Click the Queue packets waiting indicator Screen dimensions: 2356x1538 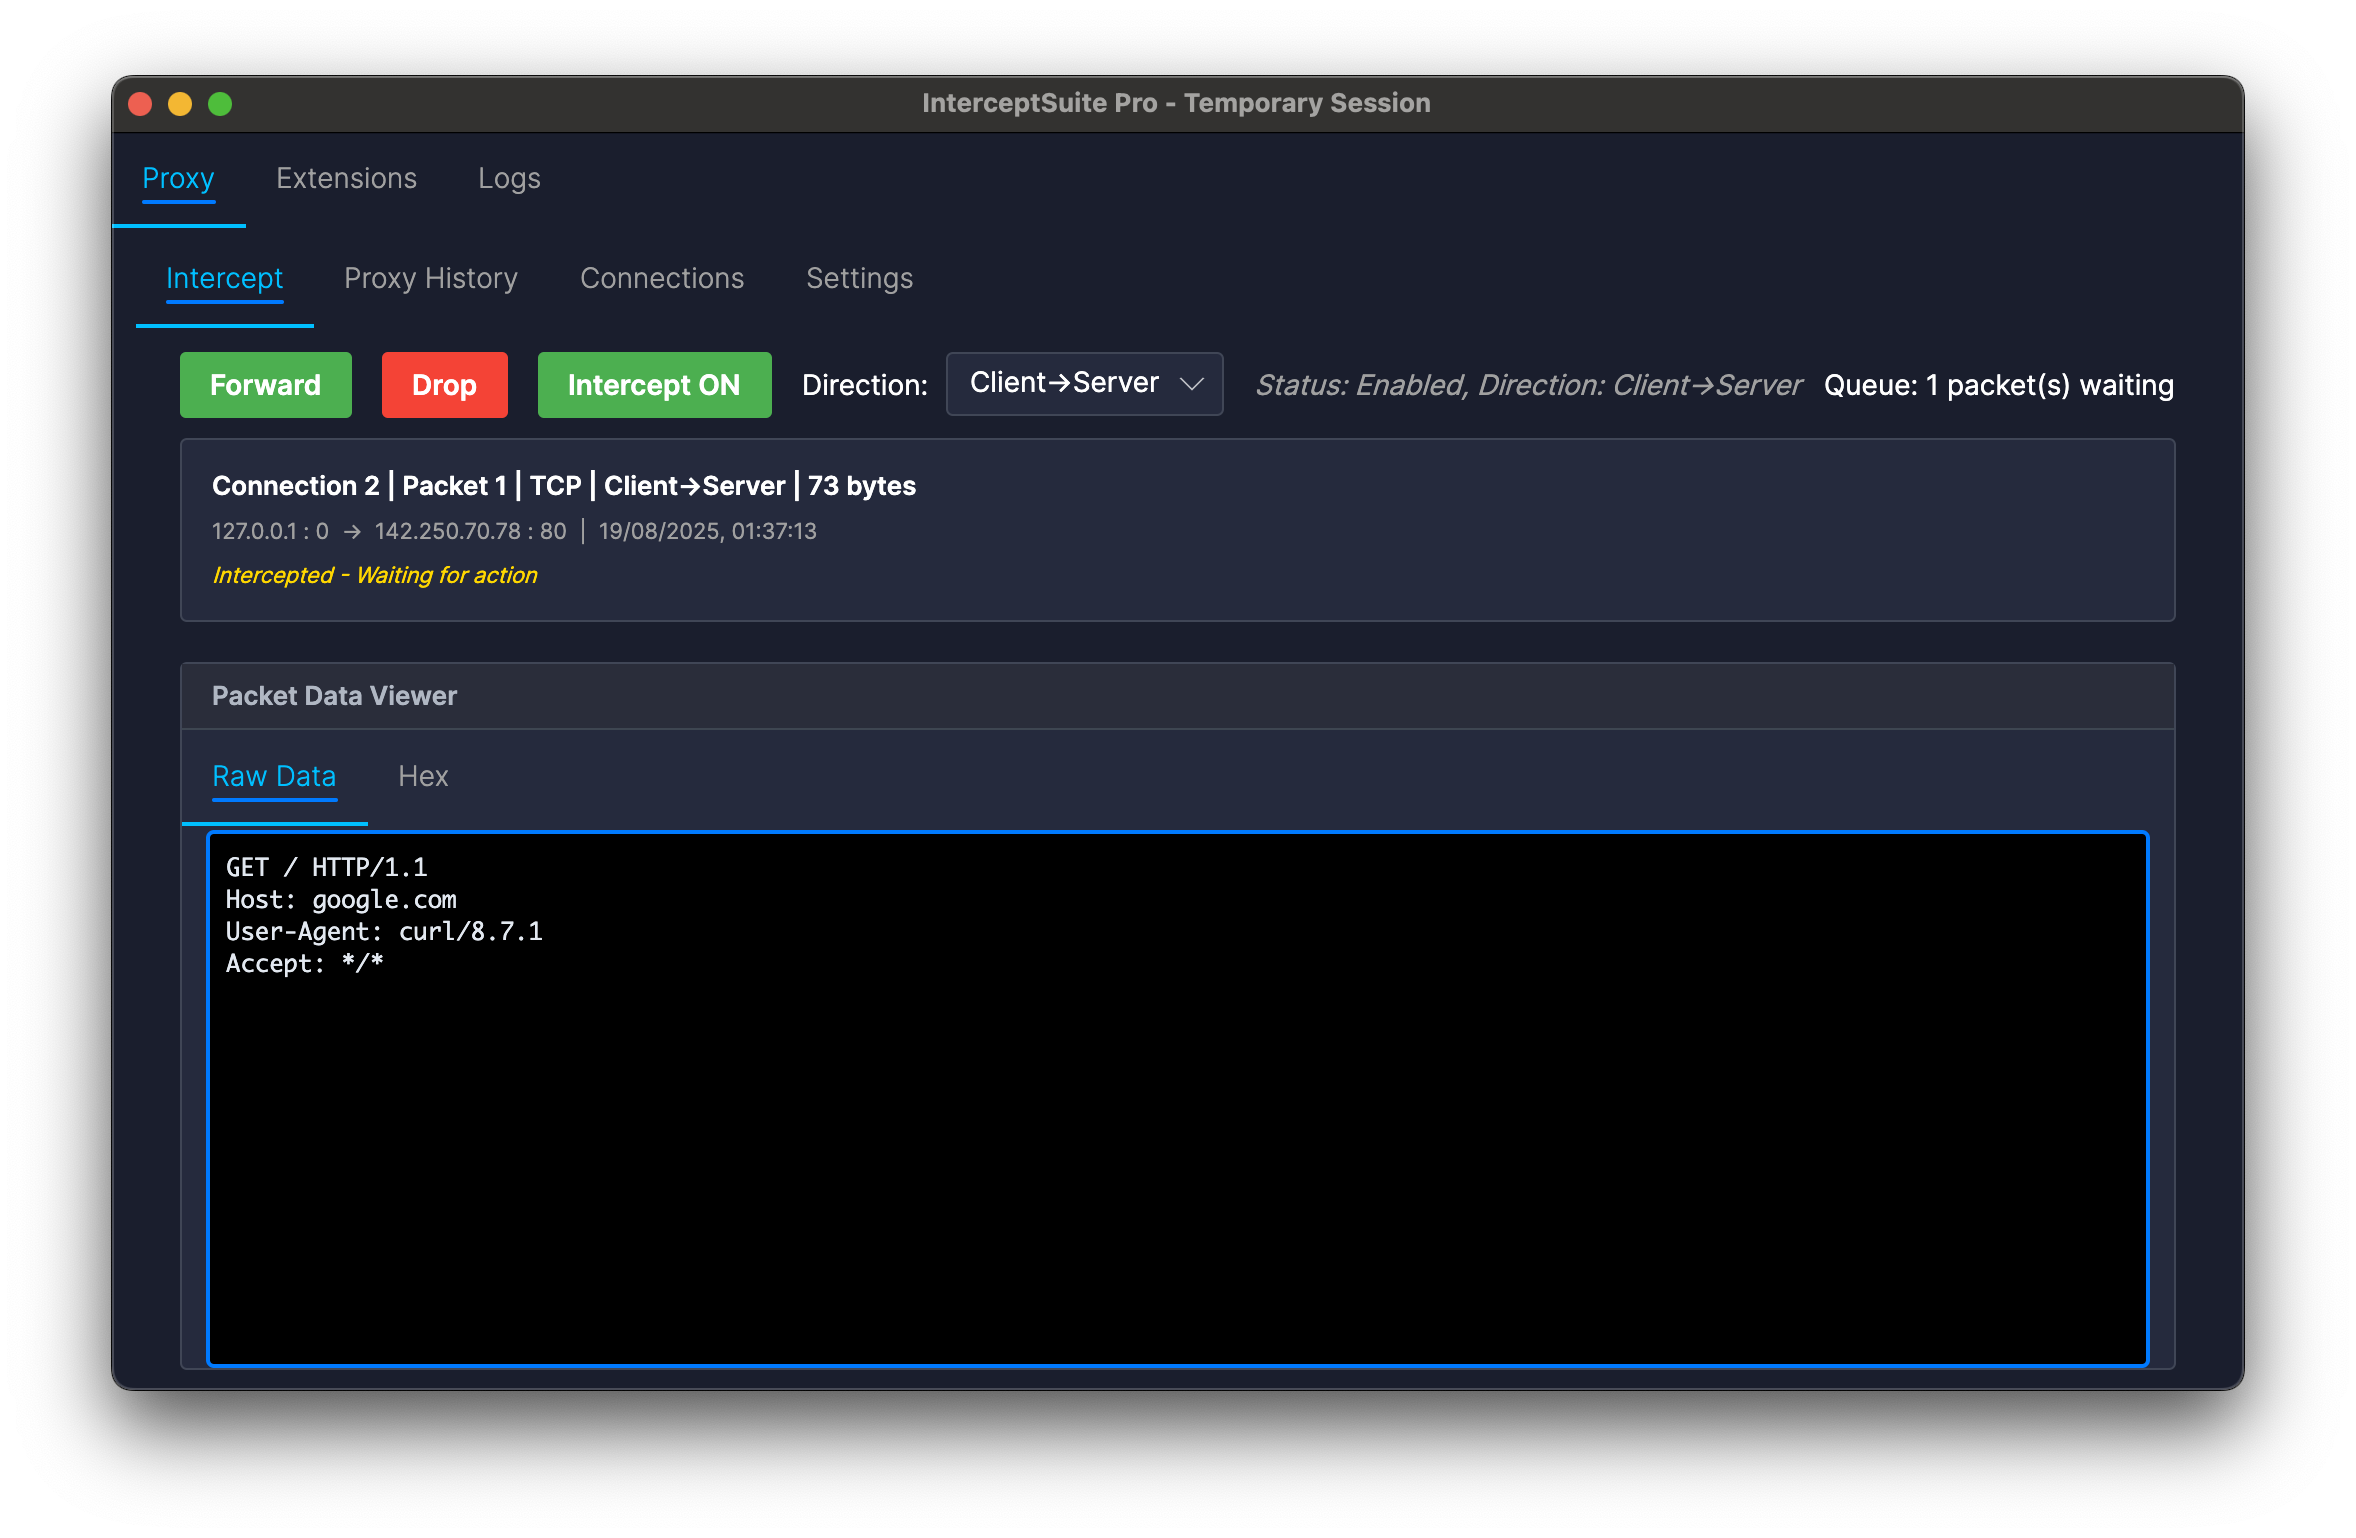click(x=1997, y=385)
